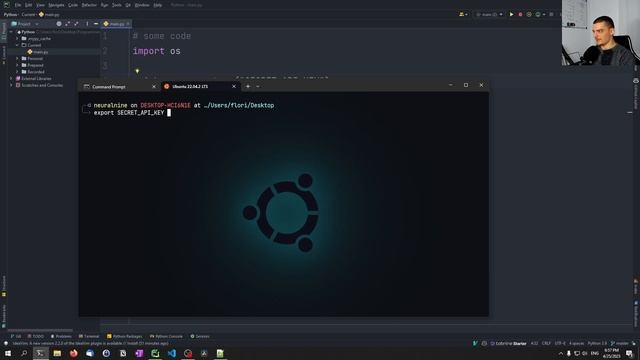The height and width of the screenshot is (360, 640).
Task: Click the collapse all icon in Project panel
Action: coord(76,24)
